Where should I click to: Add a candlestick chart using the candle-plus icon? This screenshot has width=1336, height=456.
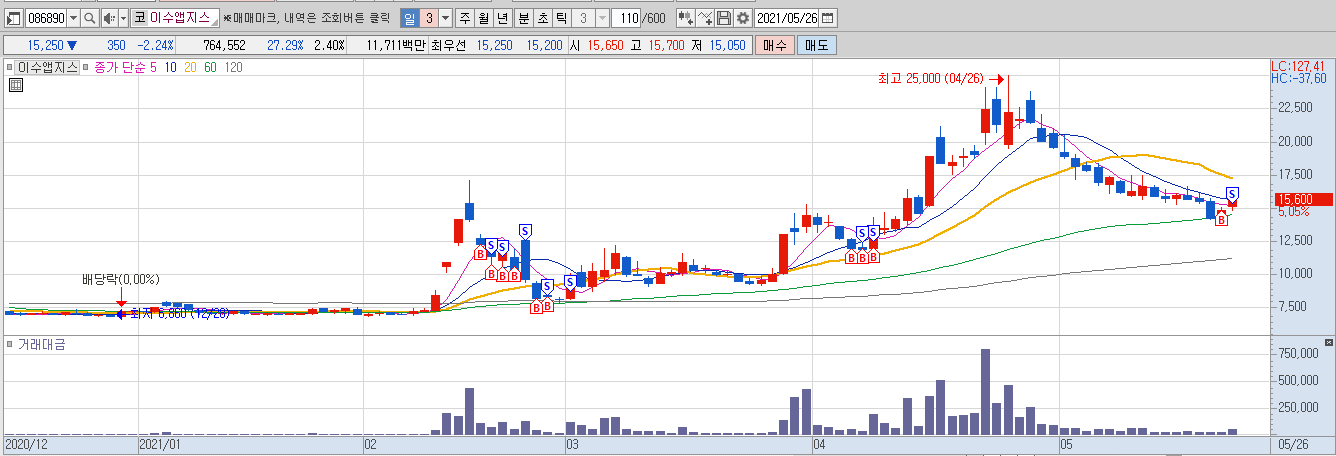click(685, 18)
